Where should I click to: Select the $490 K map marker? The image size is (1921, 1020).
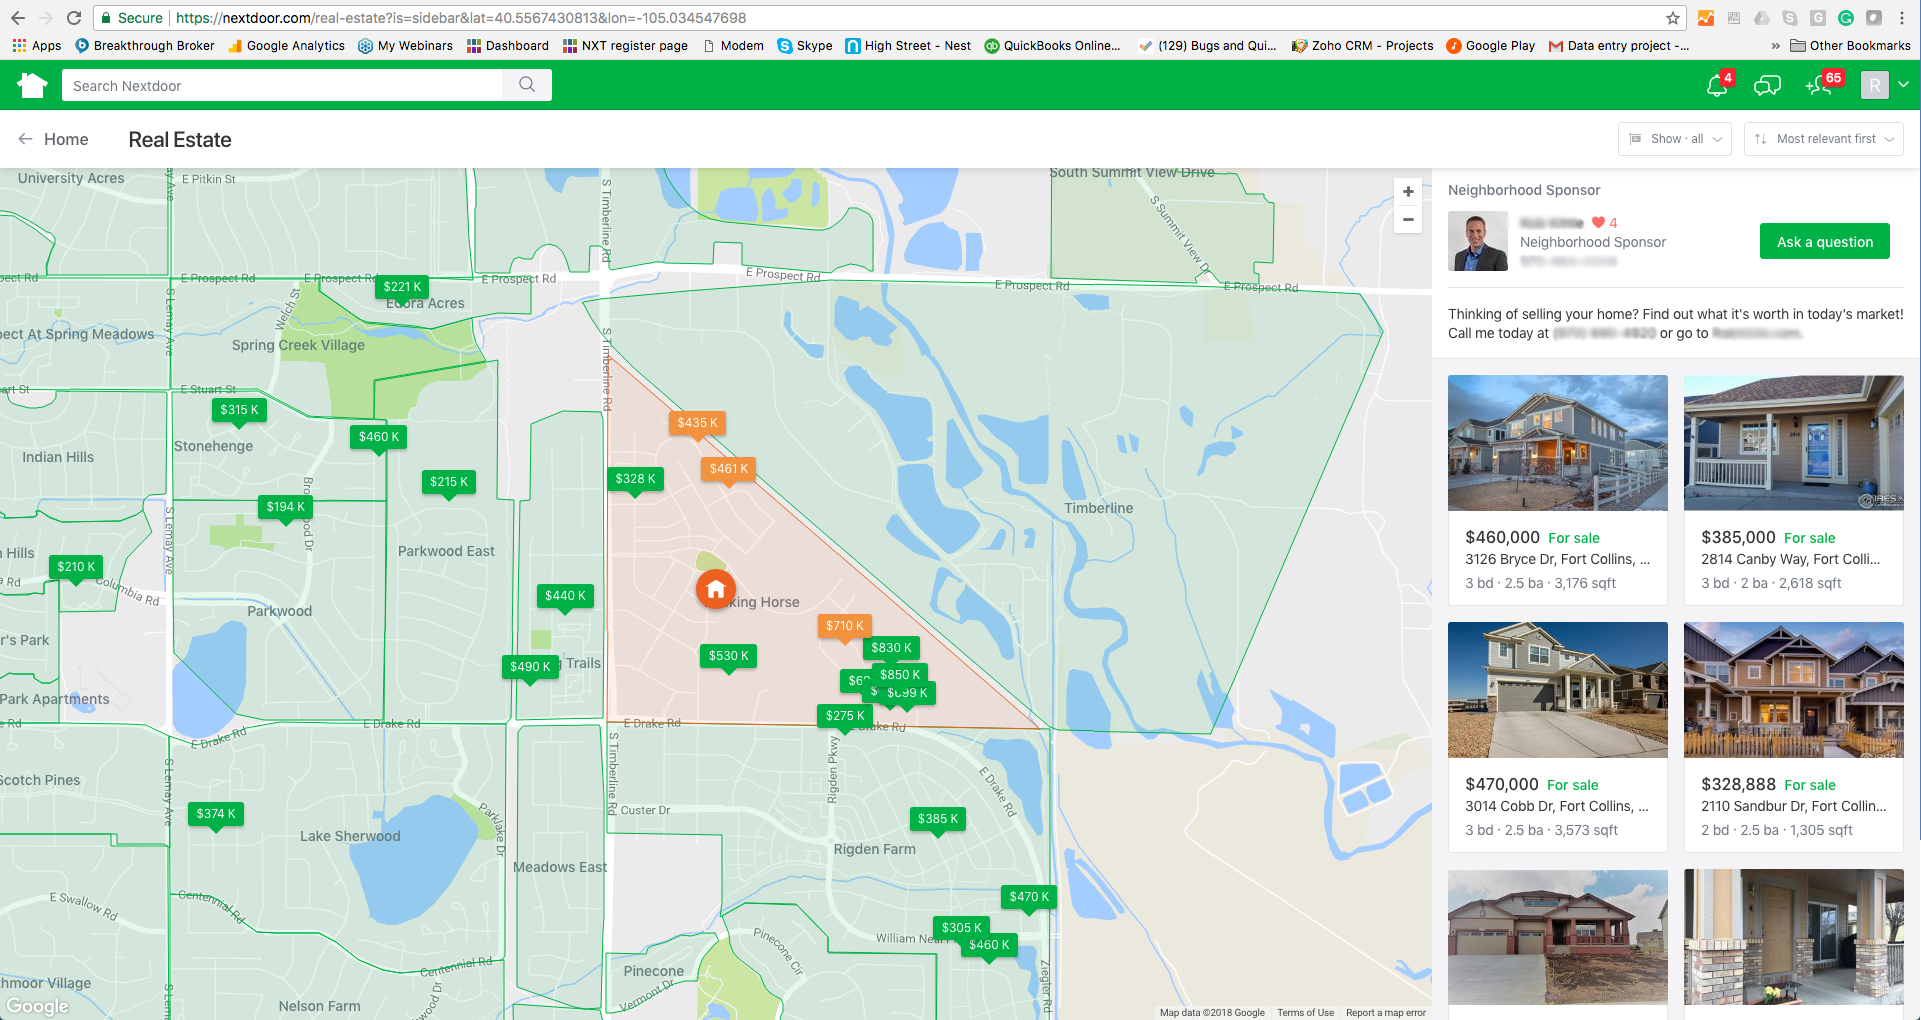coord(530,667)
